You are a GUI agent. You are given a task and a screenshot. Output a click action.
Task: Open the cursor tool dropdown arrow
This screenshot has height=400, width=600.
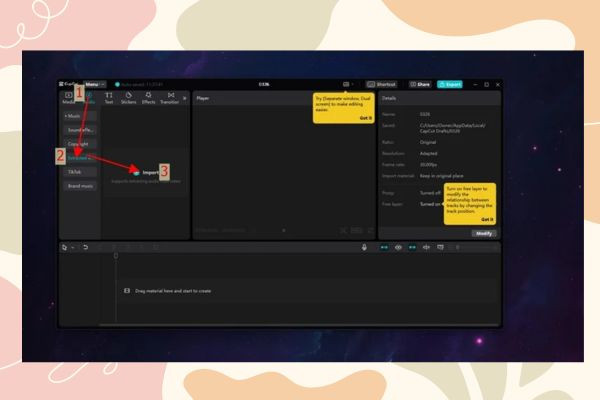[x=73, y=248]
